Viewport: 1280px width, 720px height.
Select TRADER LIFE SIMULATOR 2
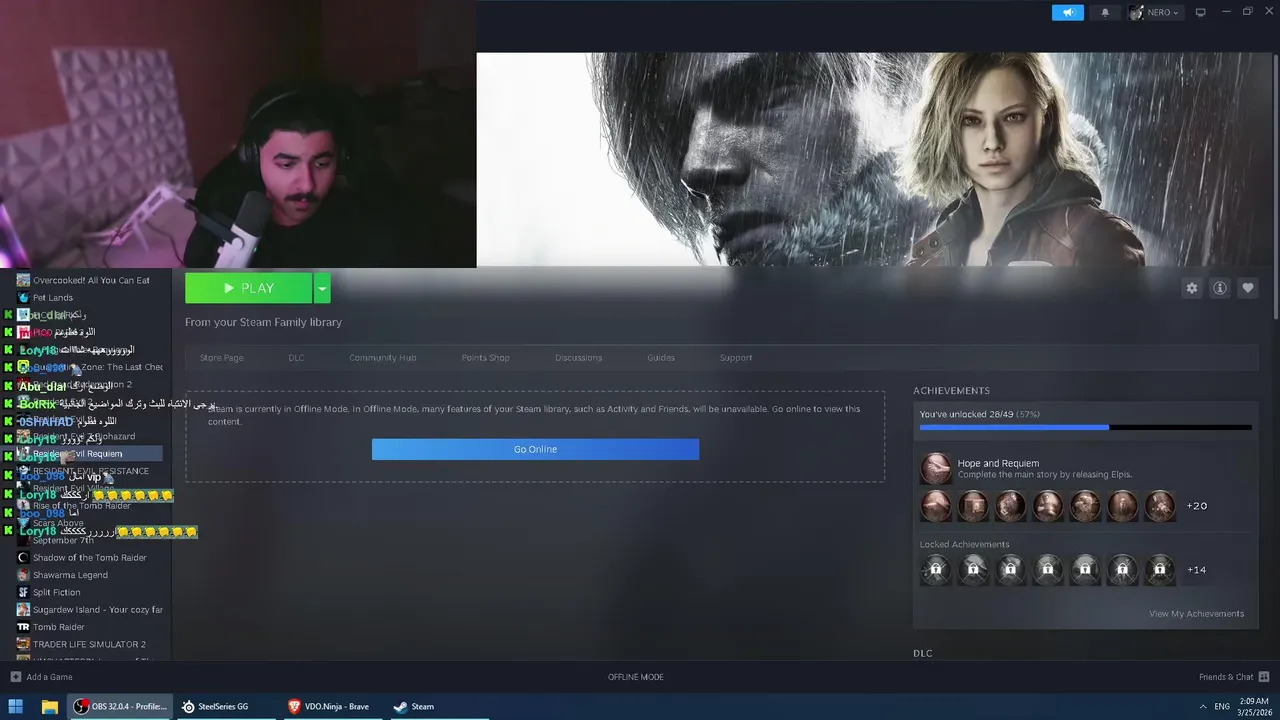(x=89, y=644)
